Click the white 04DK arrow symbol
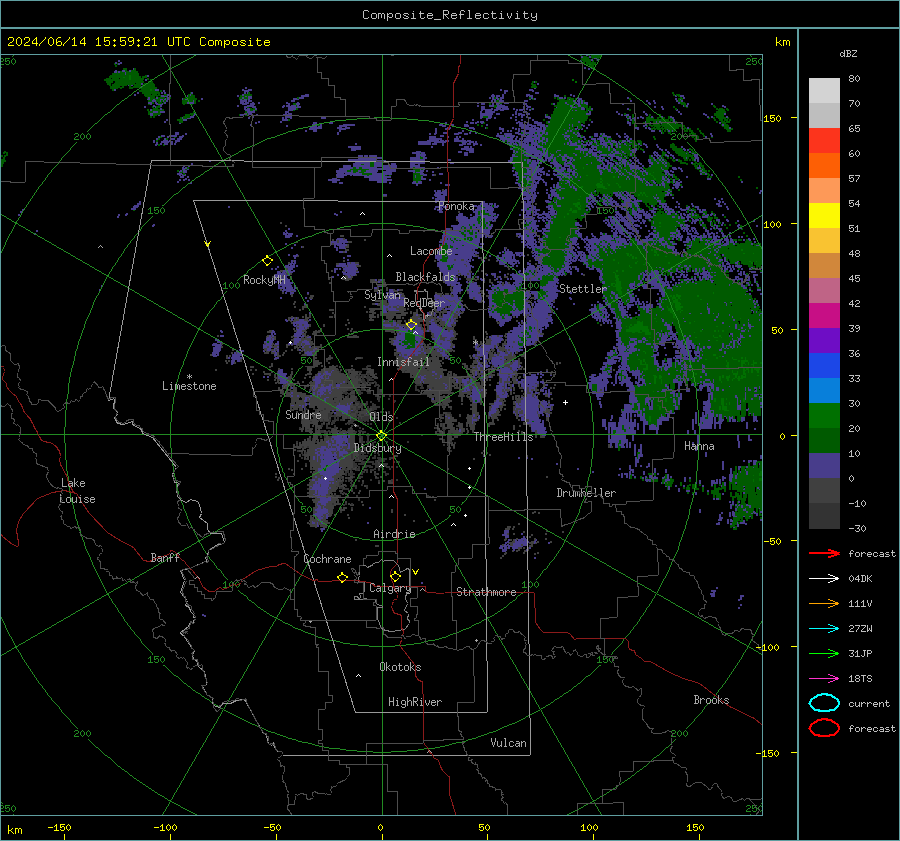900x841 pixels. click(824, 579)
